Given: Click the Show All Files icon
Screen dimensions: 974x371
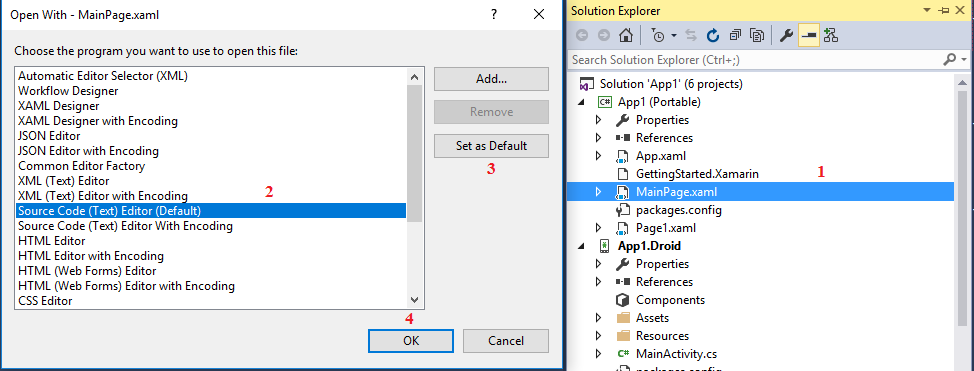Looking at the screenshot, I should coord(757,35).
